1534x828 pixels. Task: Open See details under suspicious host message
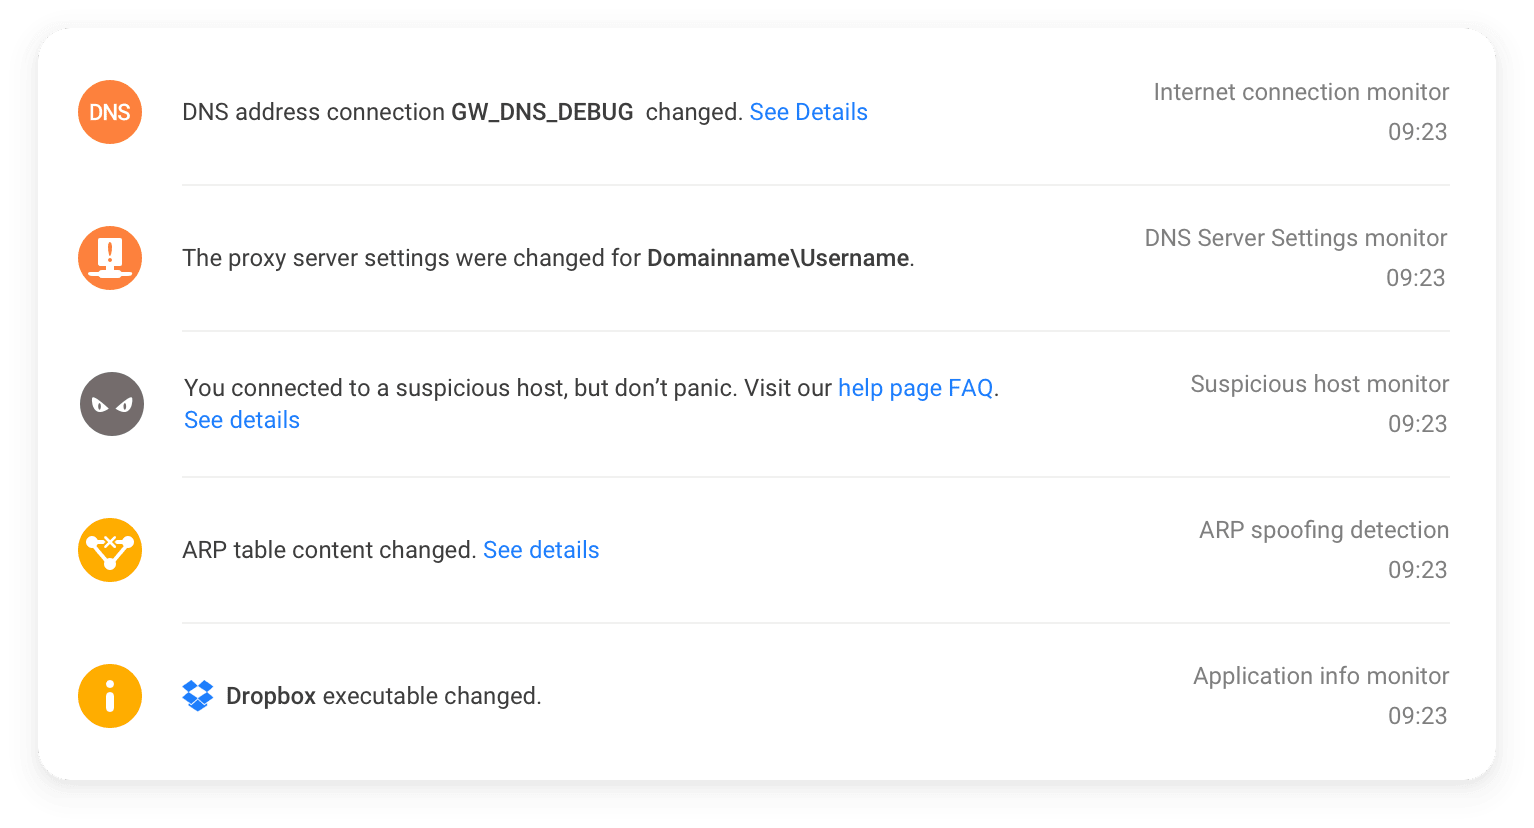coord(242,420)
